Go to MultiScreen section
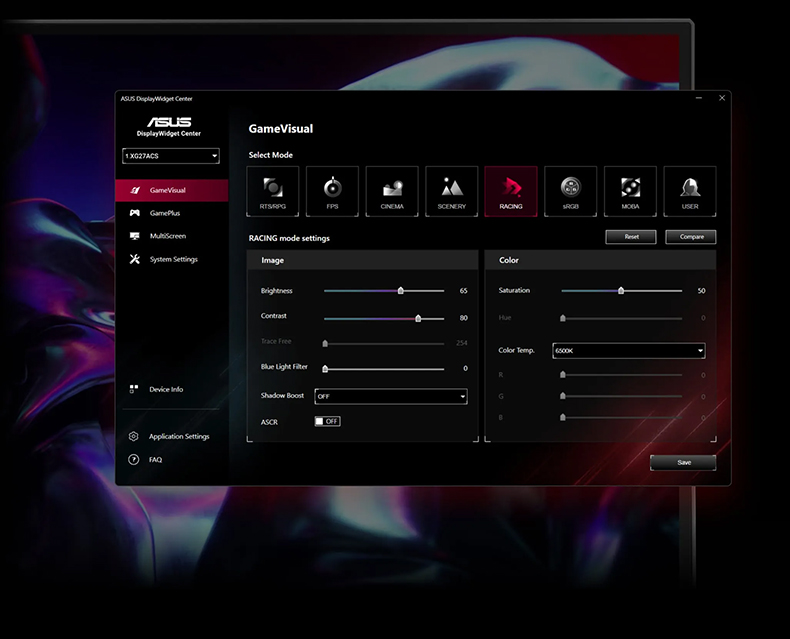 pyautogui.click(x=167, y=236)
